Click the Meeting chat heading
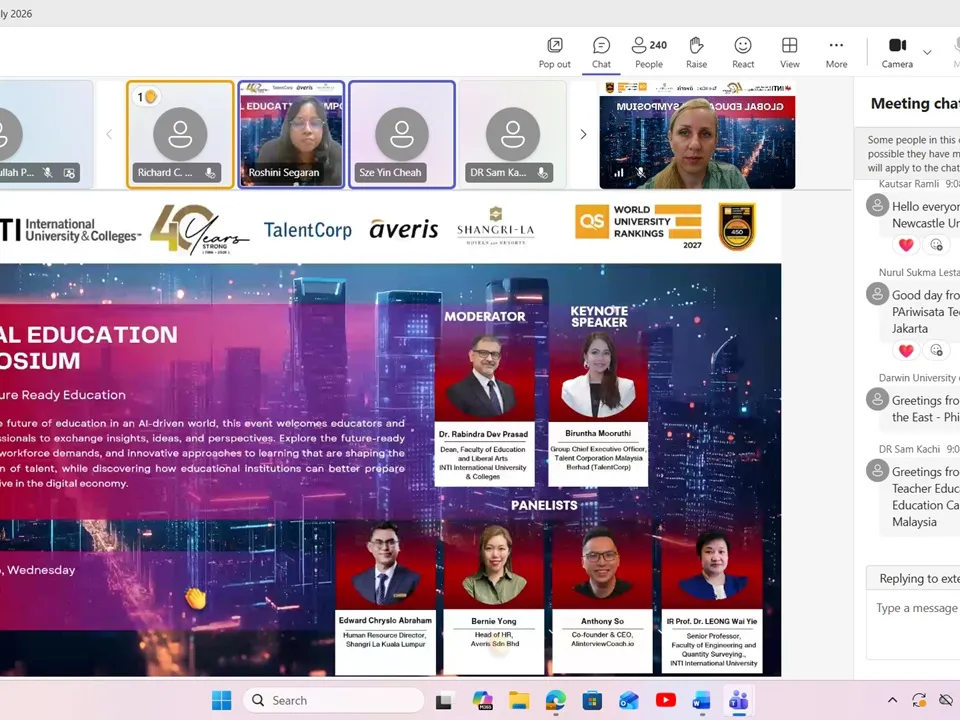Image resolution: width=960 pixels, height=720 pixels. [915, 103]
